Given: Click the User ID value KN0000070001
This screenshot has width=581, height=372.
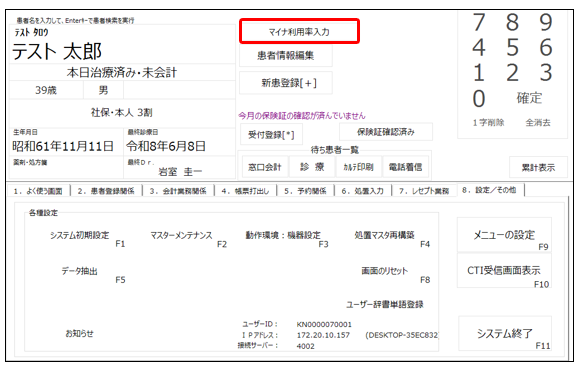Looking at the screenshot, I should pyautogui.click(x=324, y=325).
